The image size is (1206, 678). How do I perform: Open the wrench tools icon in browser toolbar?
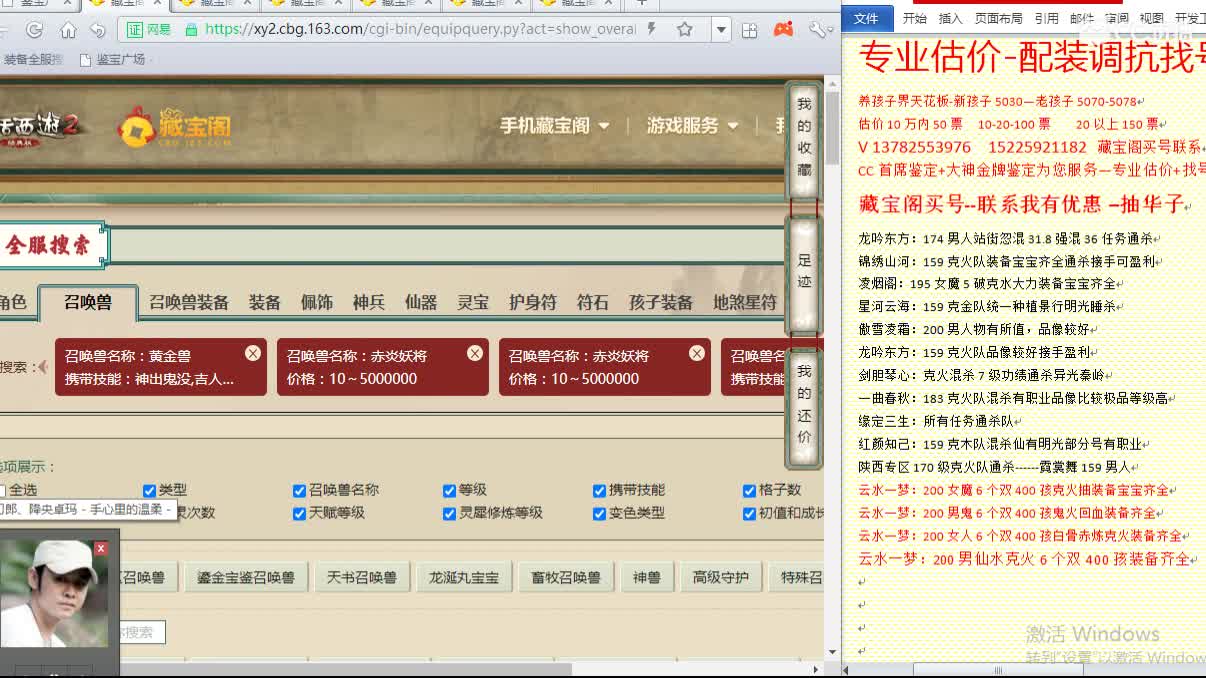[818, 30]
